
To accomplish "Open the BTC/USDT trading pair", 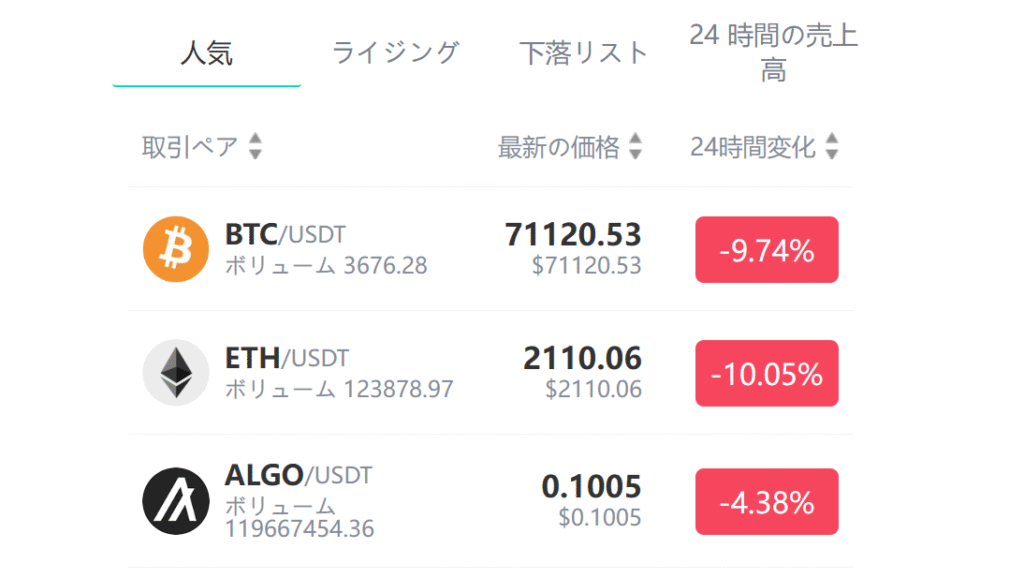I will point(285,235).
